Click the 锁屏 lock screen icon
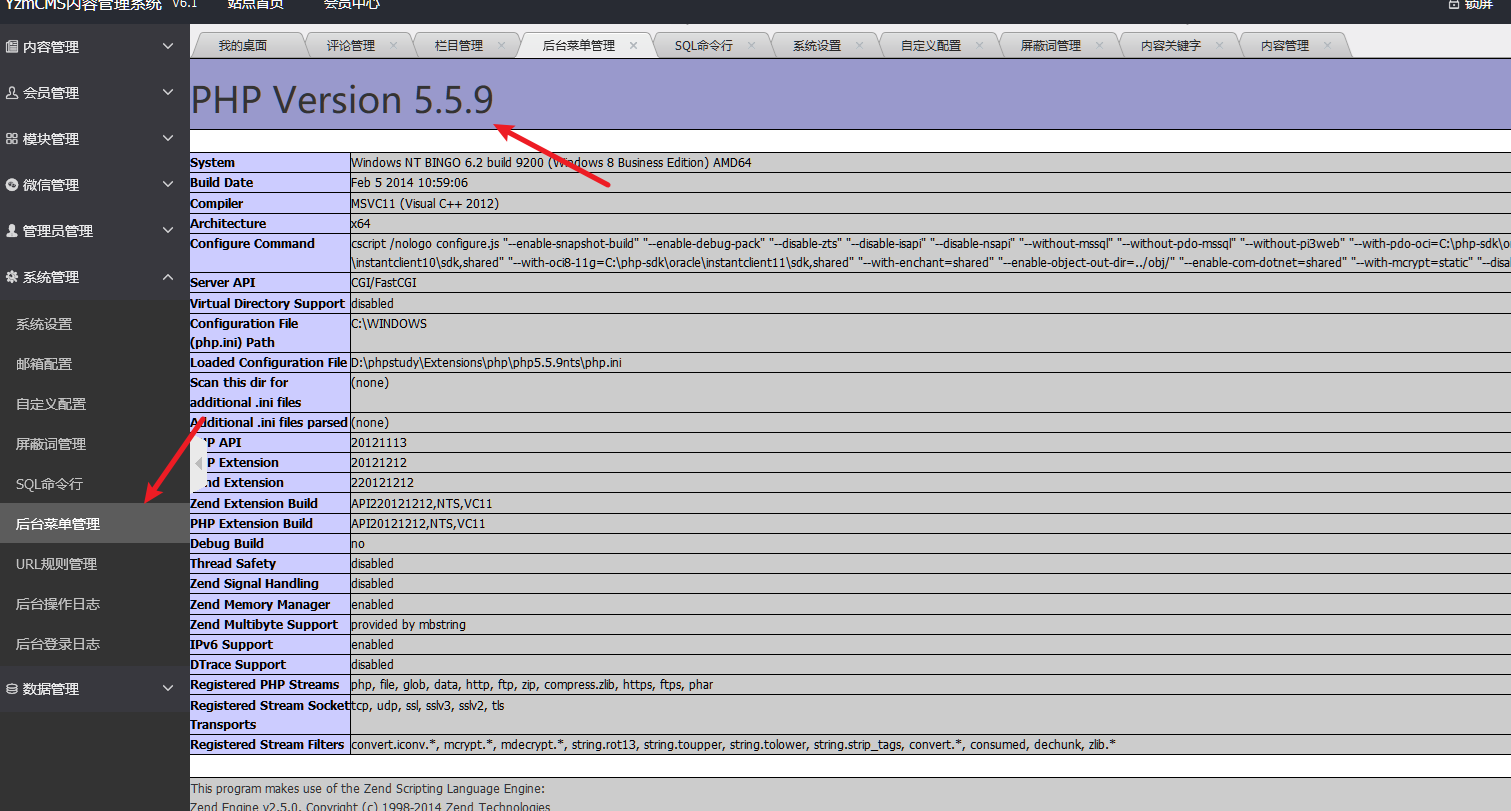The width and height of the screenshot is (1511, 811). 1453,4
